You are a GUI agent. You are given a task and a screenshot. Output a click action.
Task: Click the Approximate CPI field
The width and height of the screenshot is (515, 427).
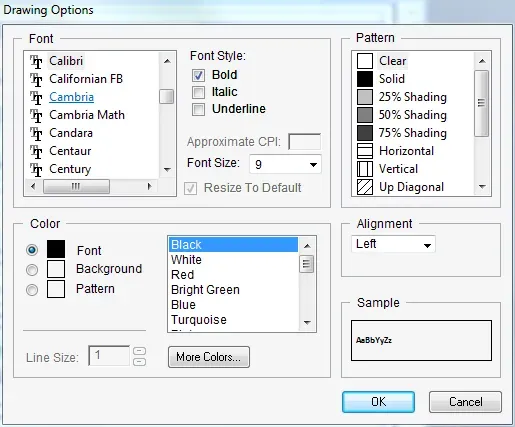[305, 142]
